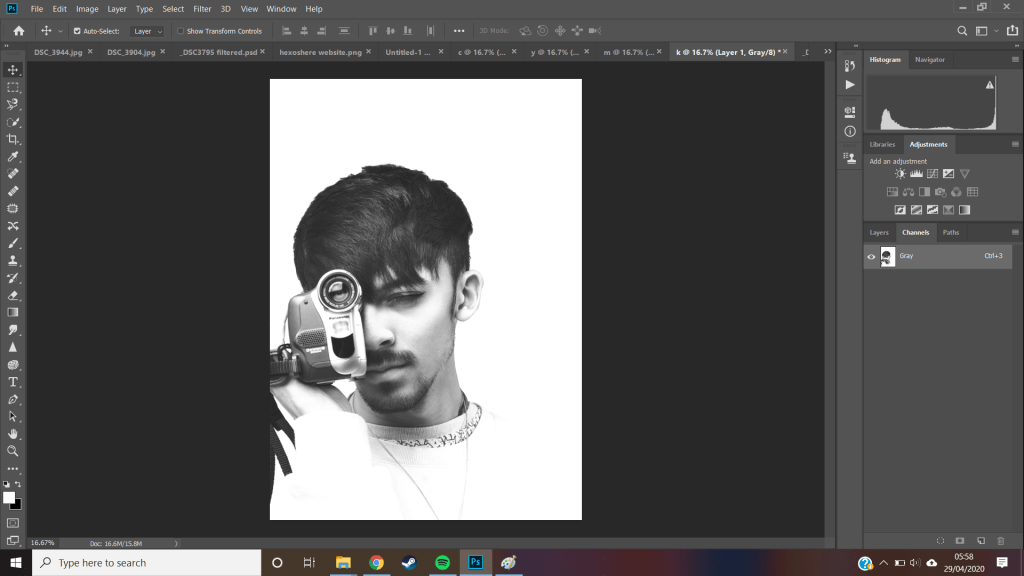
Task: Add a Levels adjustment
Action: [916, 174]
